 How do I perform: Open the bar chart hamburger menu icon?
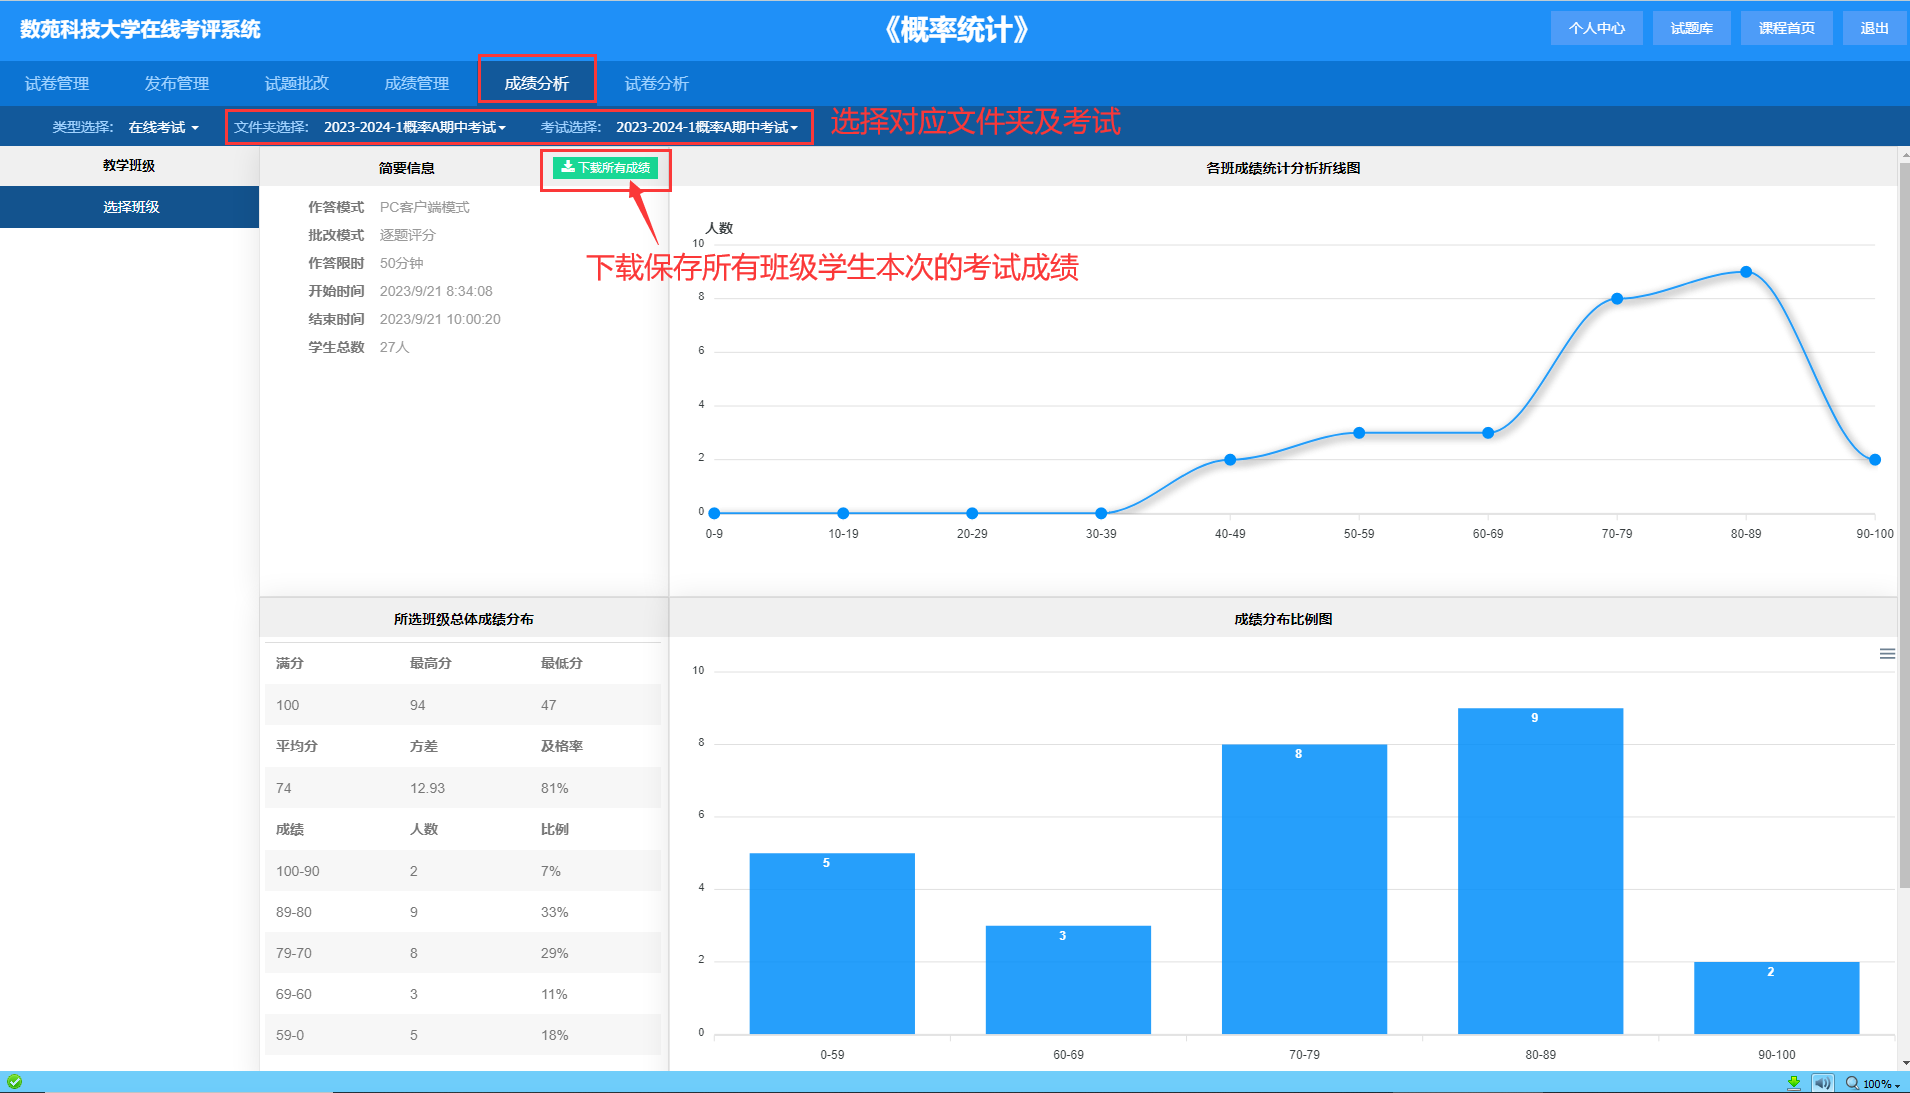tap(1887, 654)
